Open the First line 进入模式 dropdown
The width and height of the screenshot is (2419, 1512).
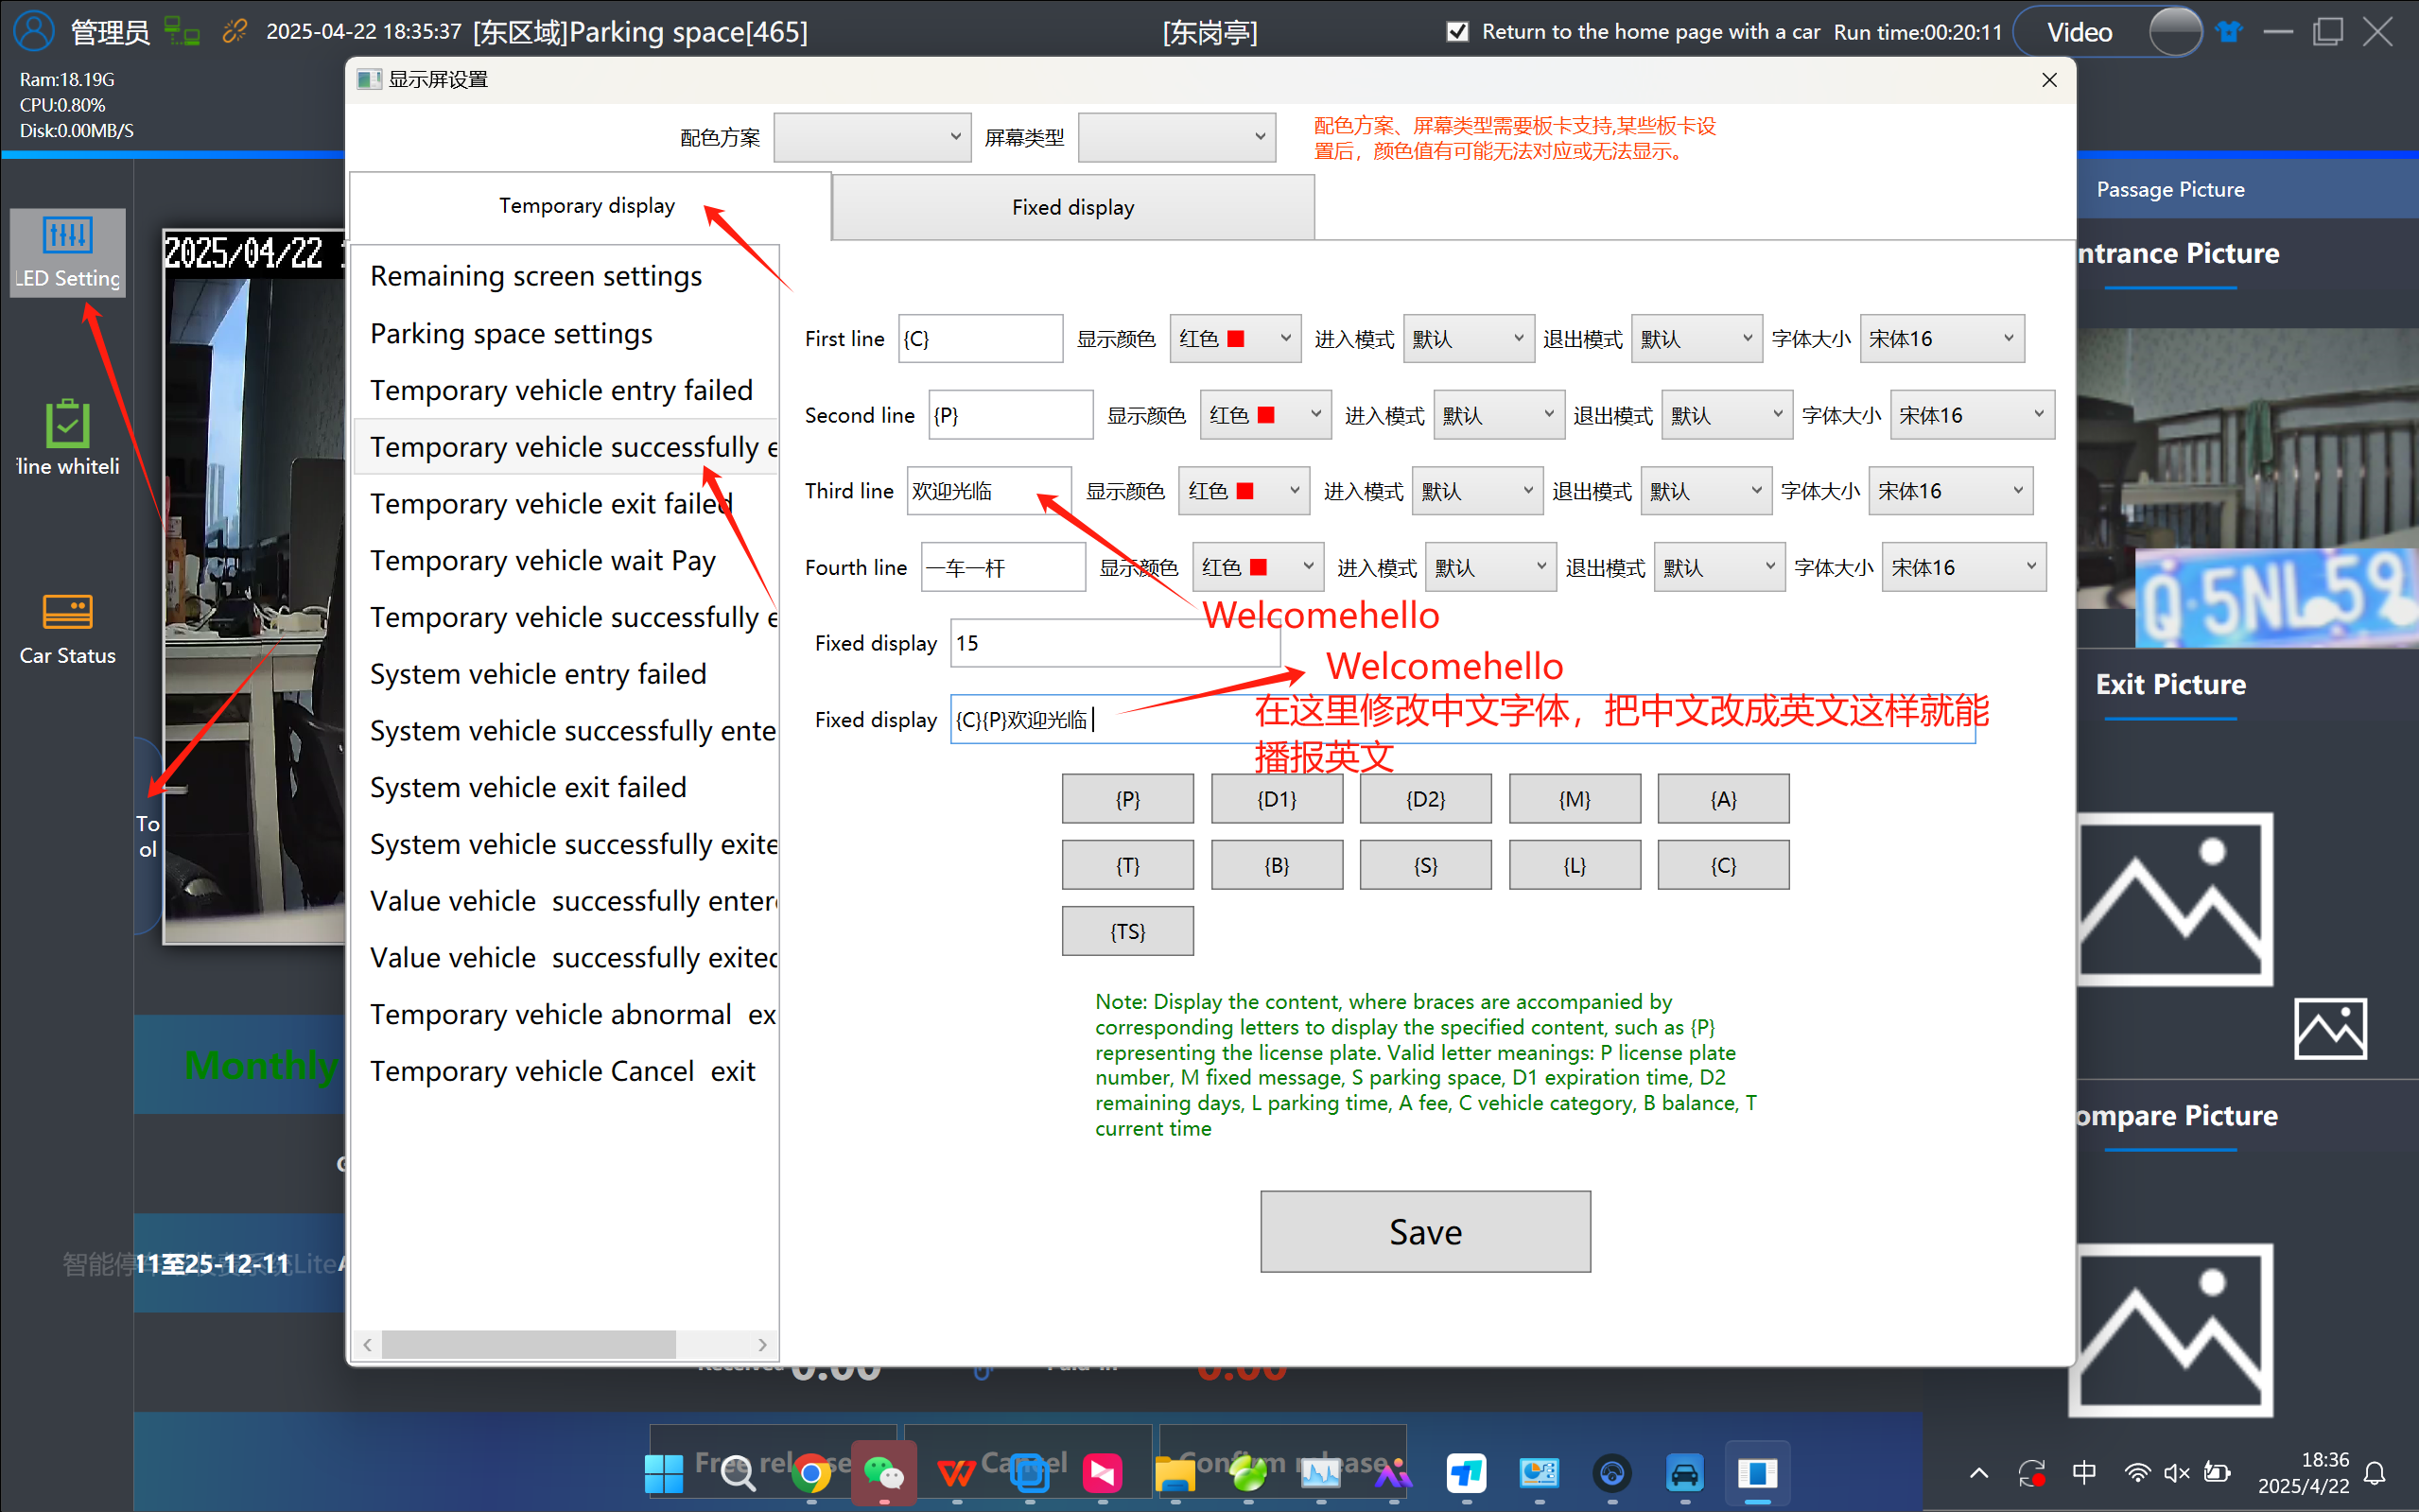point(1467,339)
